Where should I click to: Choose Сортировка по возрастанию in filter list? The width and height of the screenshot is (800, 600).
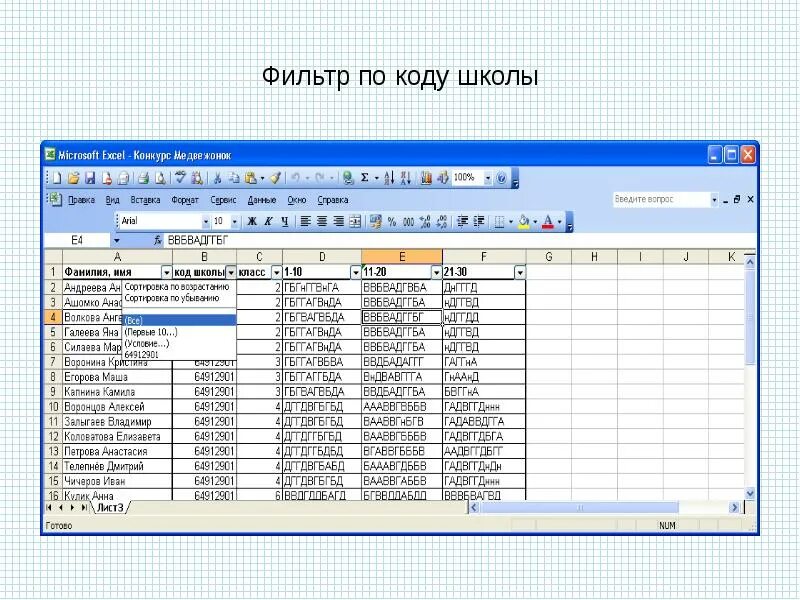[179, 287]
